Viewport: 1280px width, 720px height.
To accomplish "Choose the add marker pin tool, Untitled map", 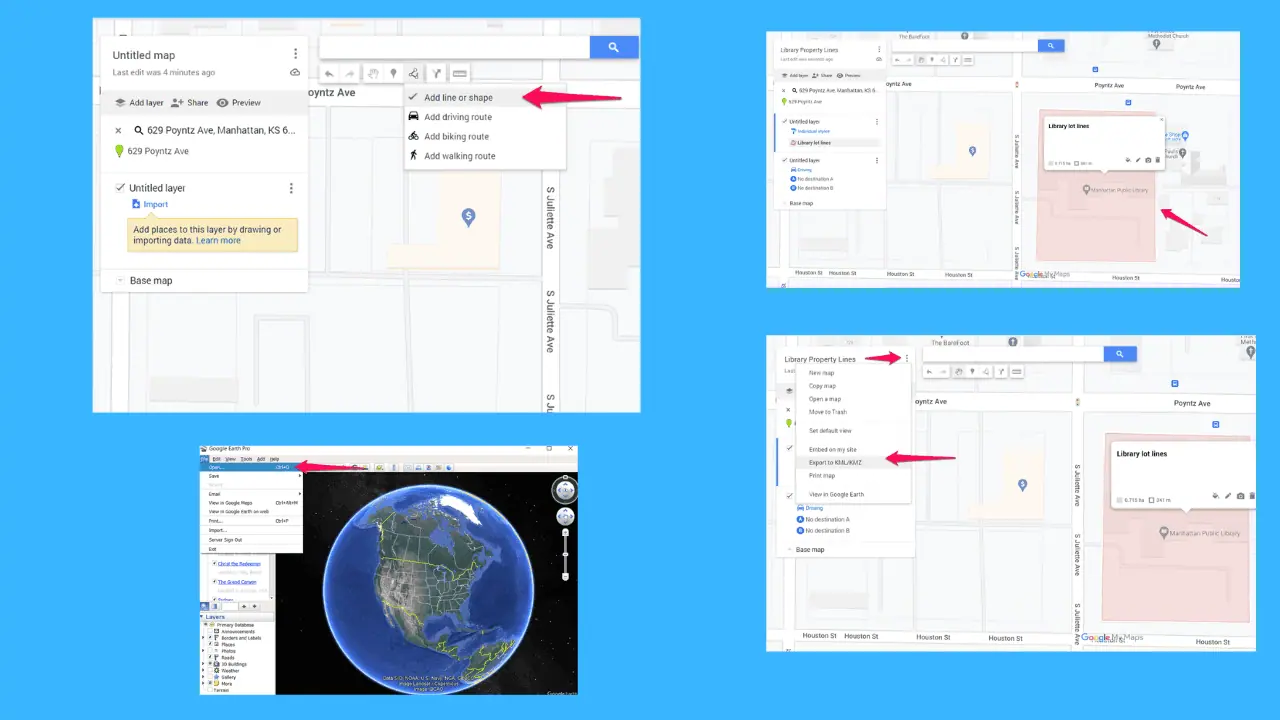I will pyautogui.click(x=394, y=73).
